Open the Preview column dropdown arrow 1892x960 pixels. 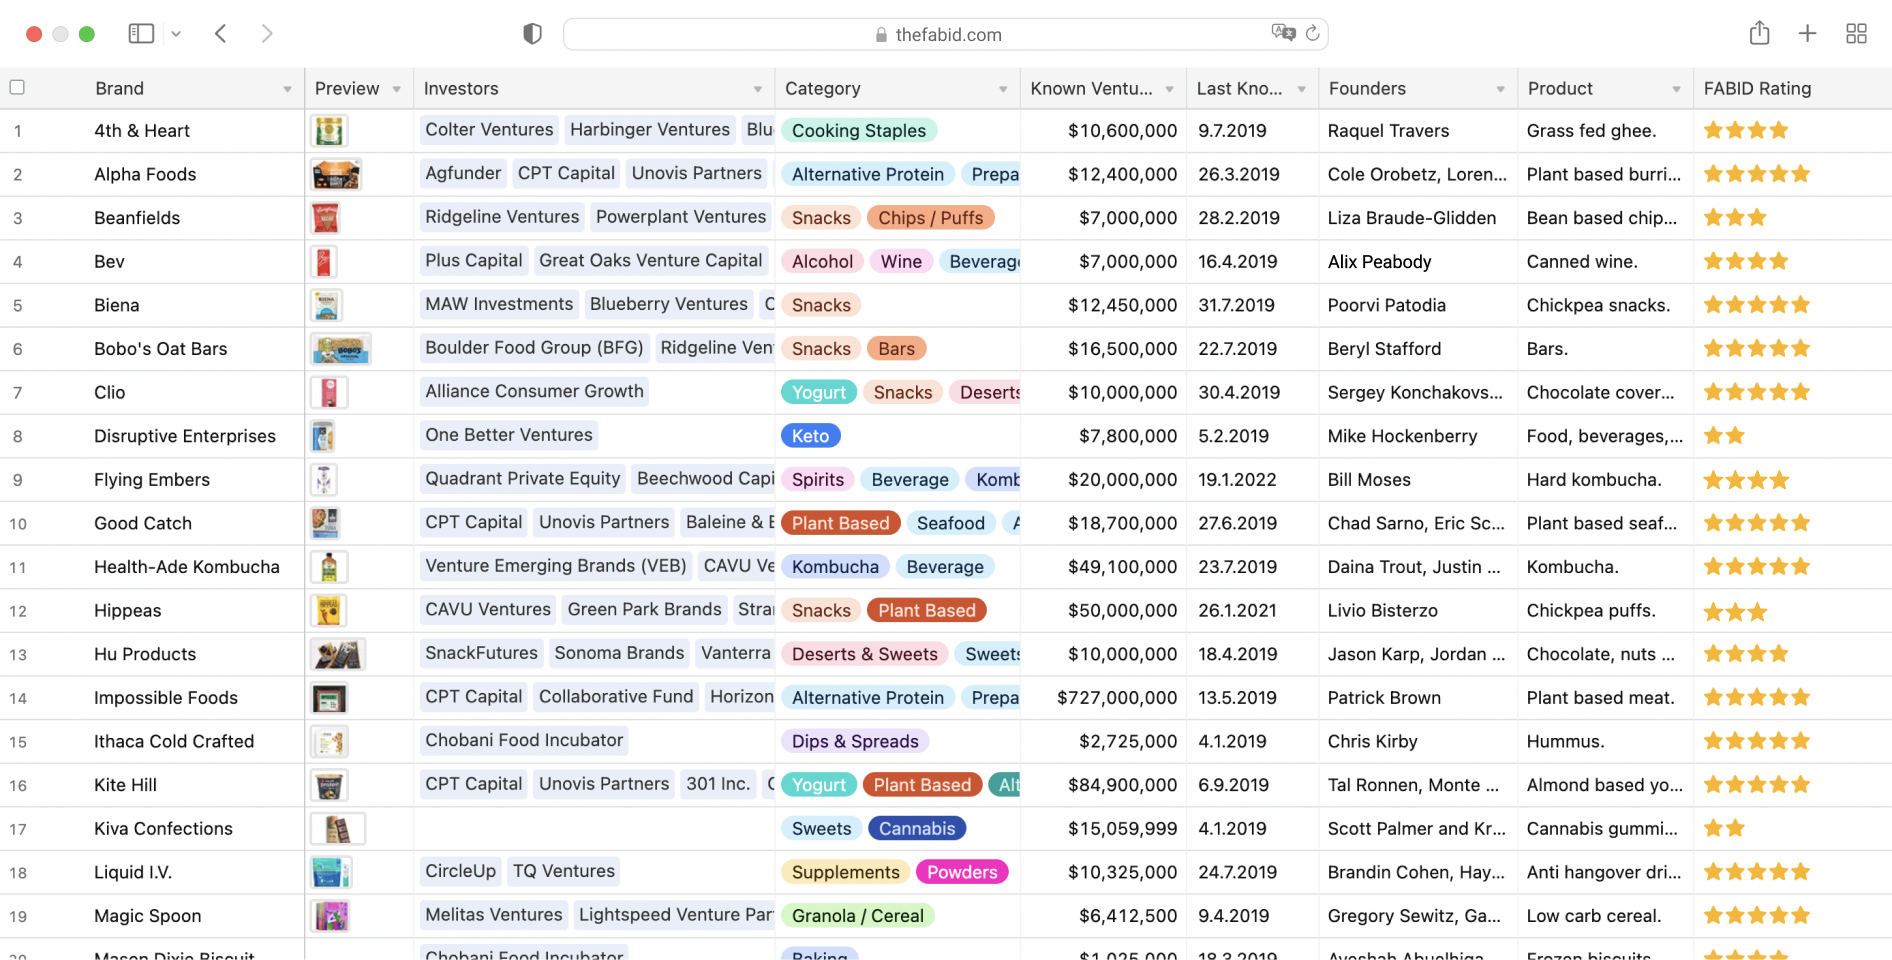(x=396, y=89)
